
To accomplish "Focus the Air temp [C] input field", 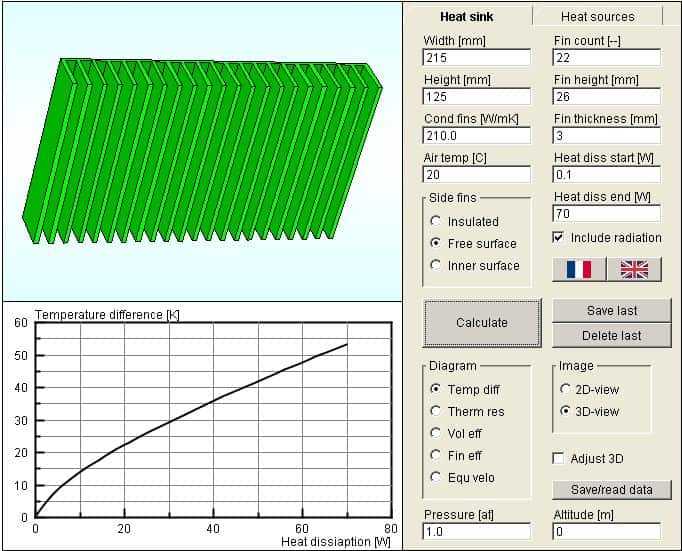I will point(477,175).
